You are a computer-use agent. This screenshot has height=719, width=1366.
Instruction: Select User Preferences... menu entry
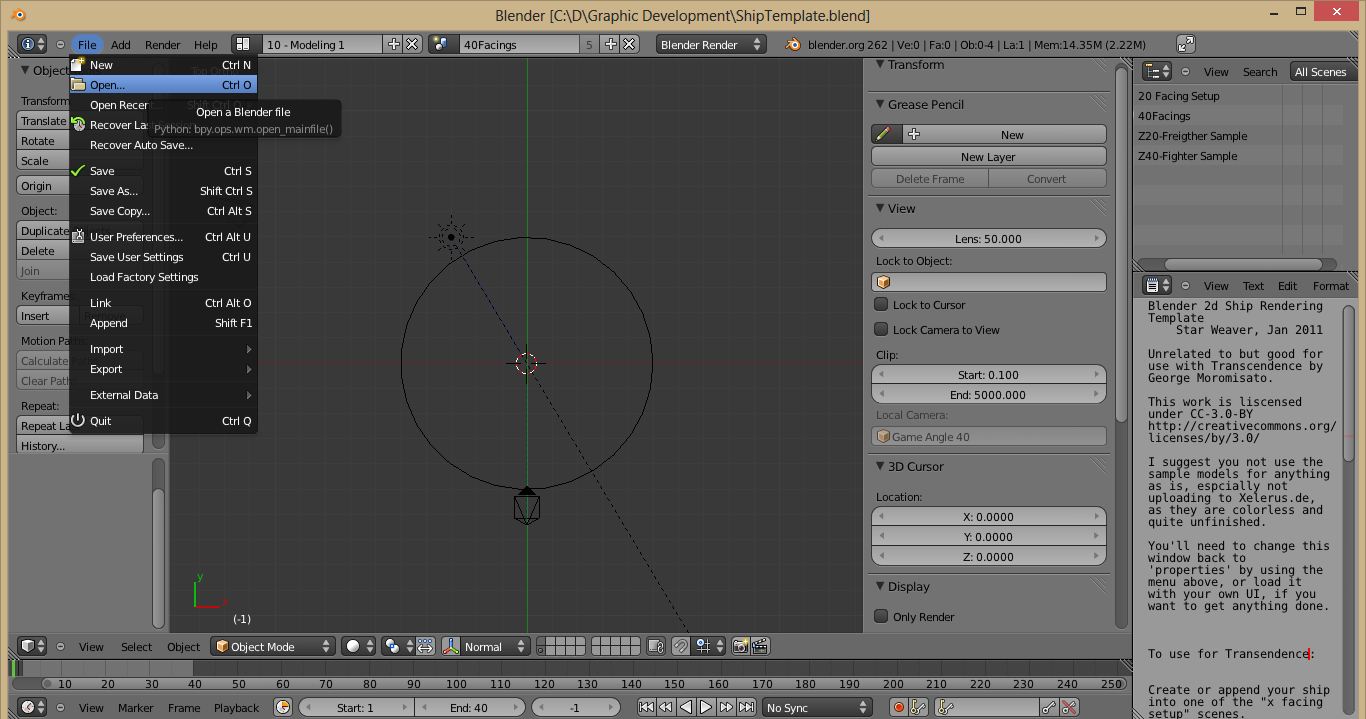[163, 237]
